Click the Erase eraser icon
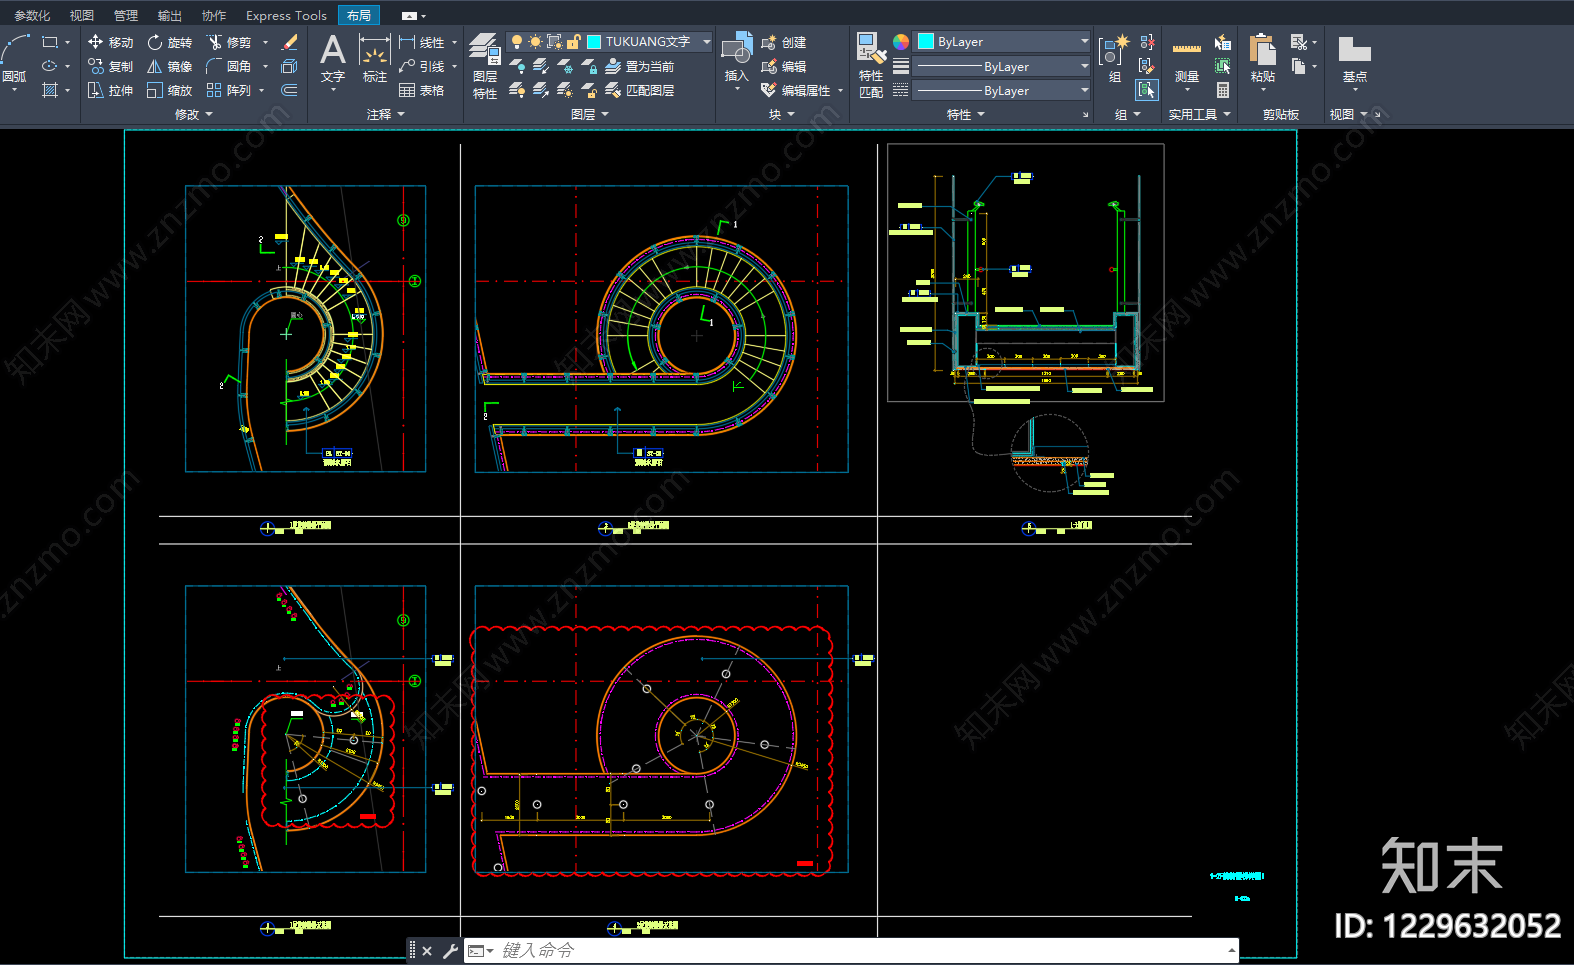 pos(290,42)
